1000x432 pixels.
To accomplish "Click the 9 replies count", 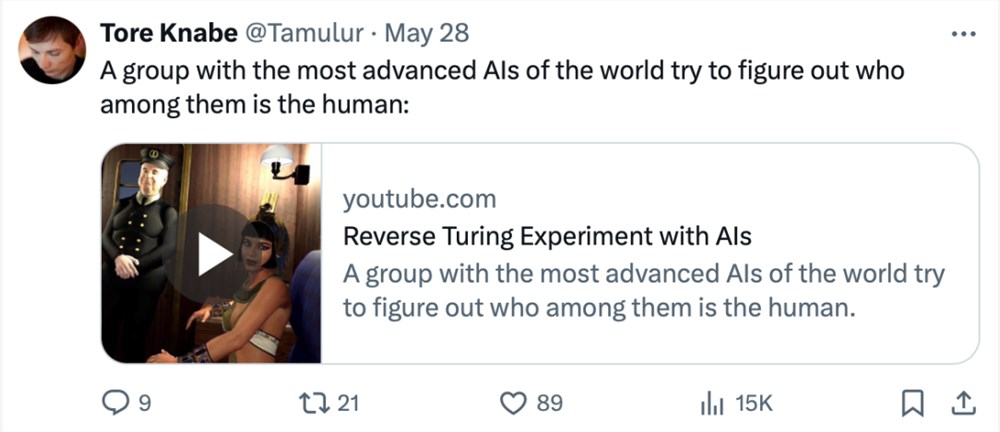I will tap(145, 404).
